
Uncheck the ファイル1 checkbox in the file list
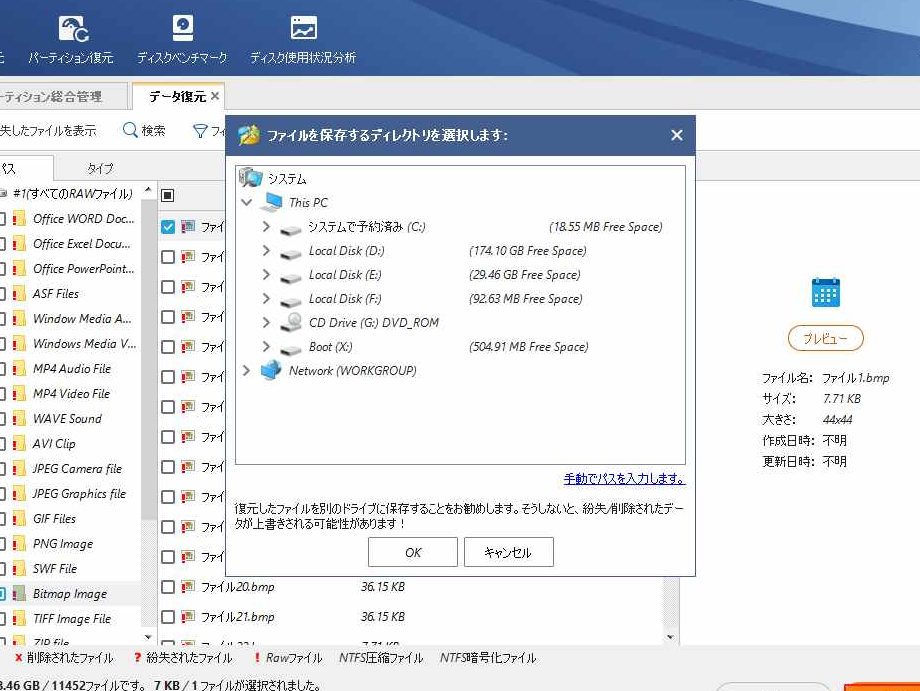(168, 227)
